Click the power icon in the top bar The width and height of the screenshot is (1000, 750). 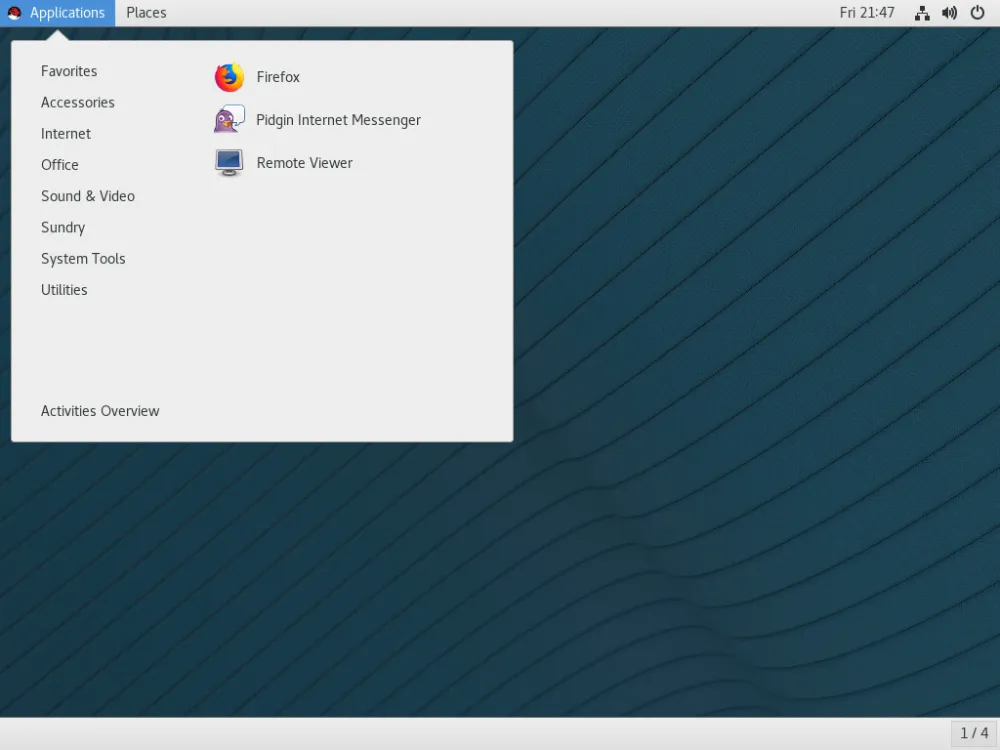[977, 13]
